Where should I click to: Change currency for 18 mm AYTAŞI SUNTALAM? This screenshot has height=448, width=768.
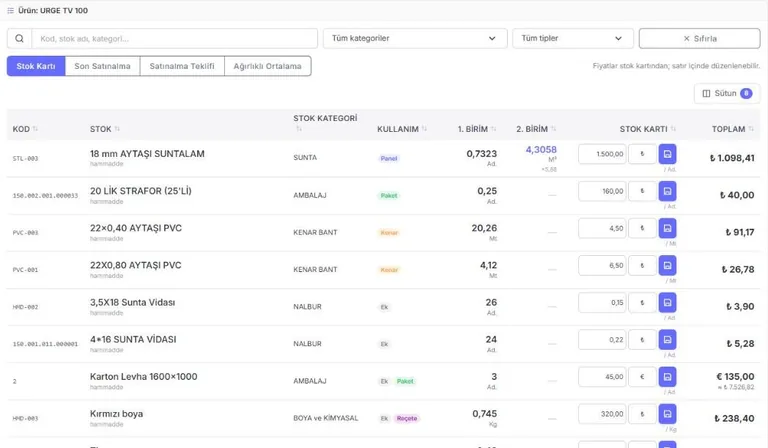[642, 154]
